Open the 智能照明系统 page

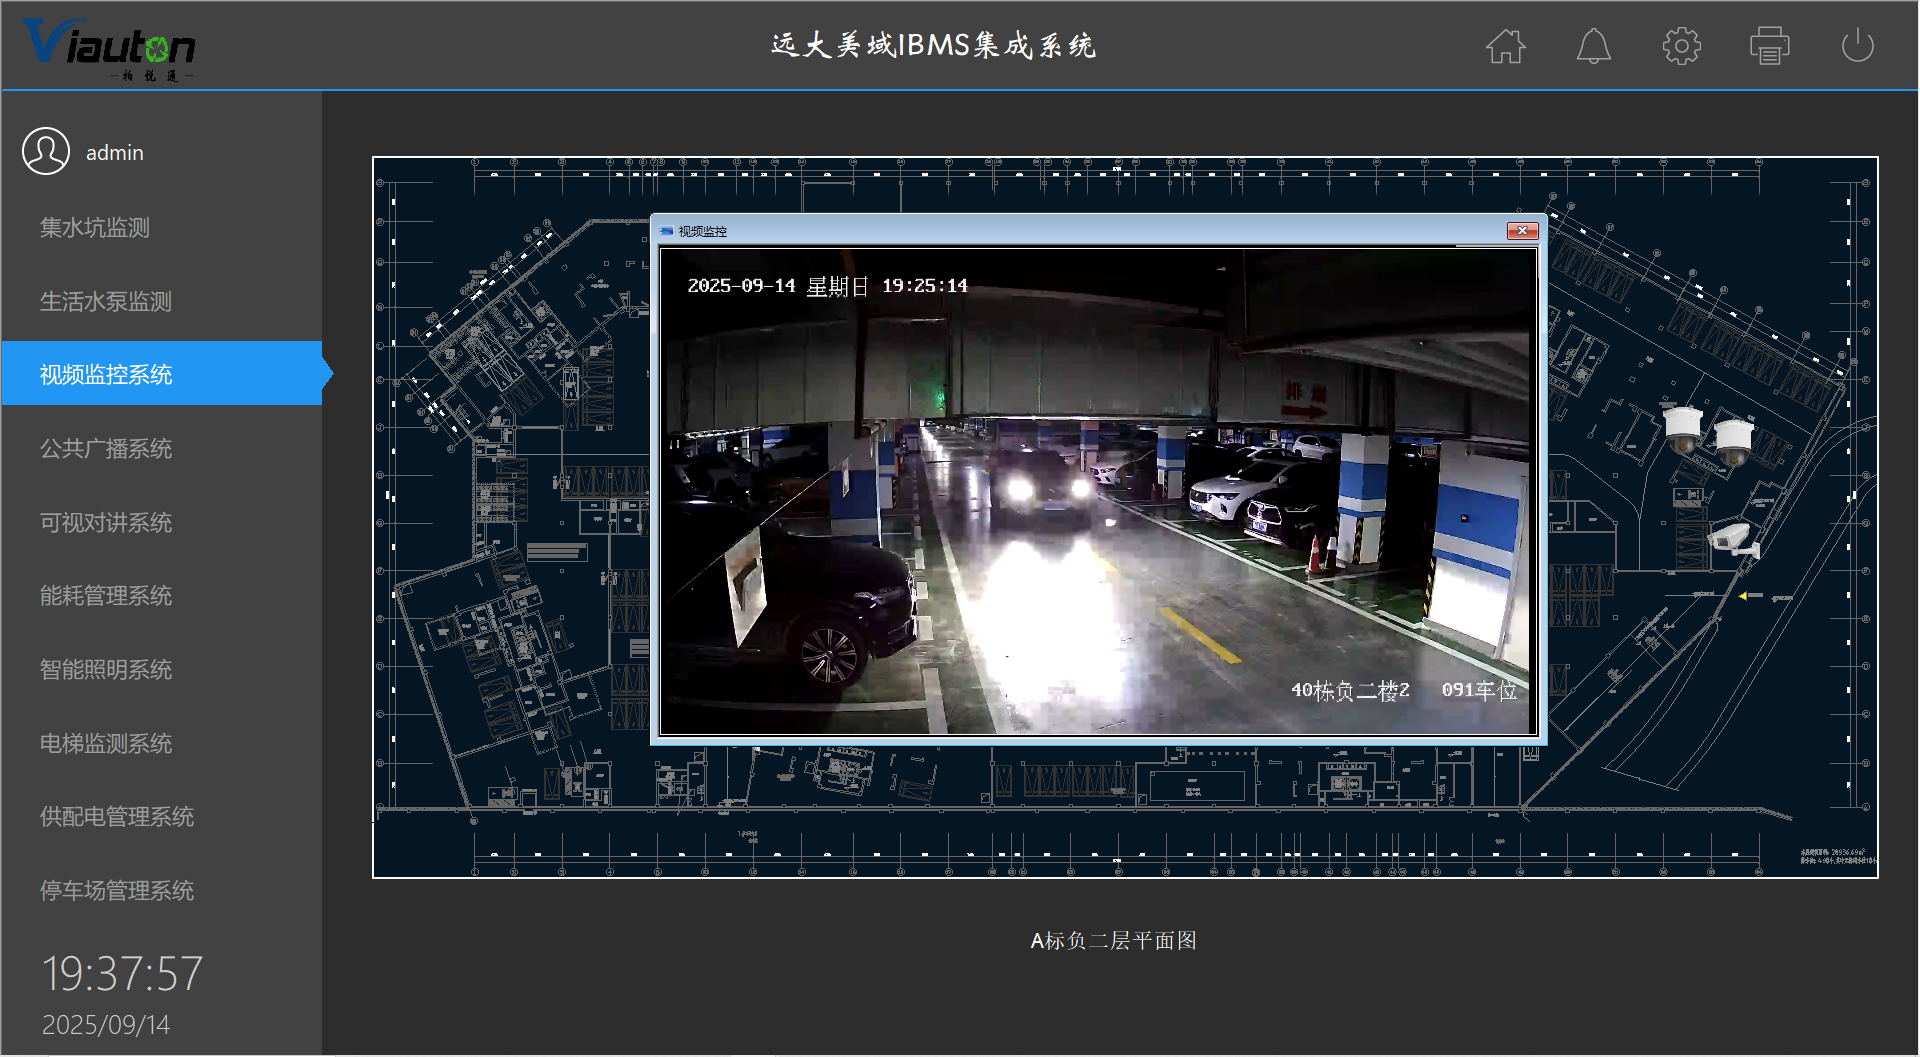click(106, 669)
